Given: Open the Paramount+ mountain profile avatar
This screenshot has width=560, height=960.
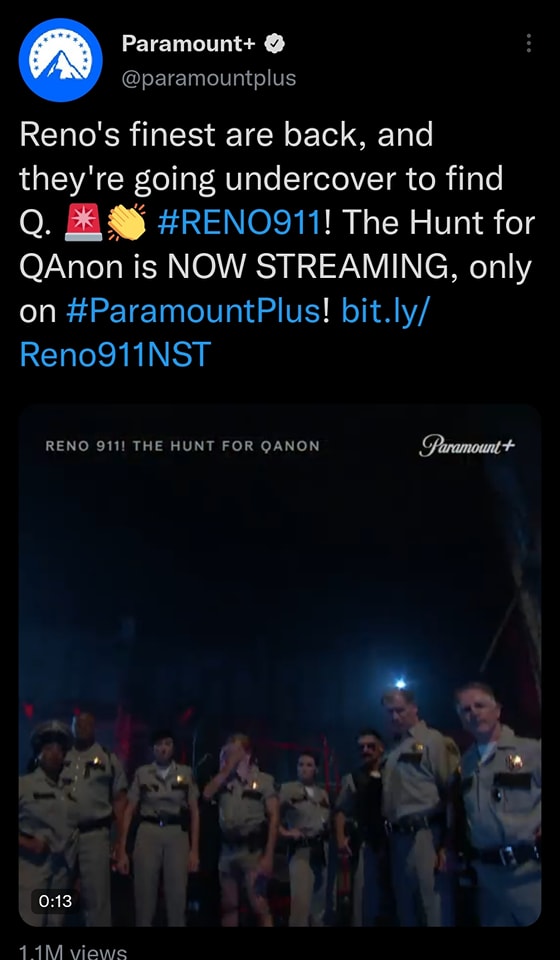Looking at the screenshot, I should coord(61,59).
